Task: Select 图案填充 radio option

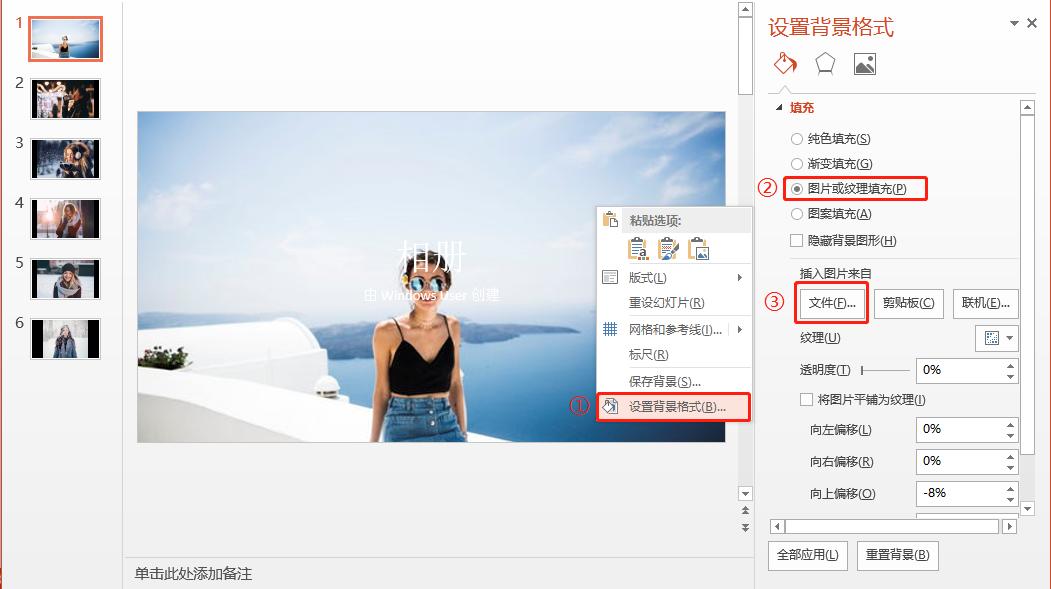Action: (796, 214)
